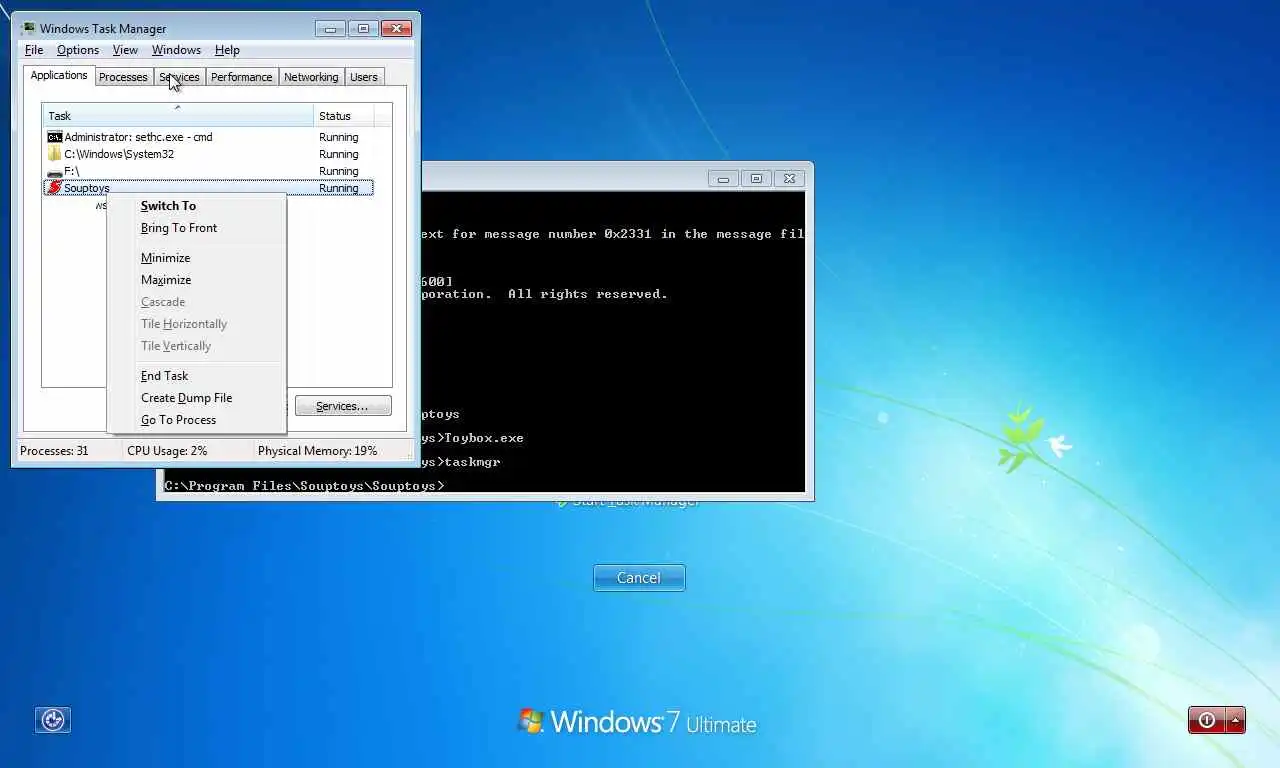Click the Services... button

343,406
